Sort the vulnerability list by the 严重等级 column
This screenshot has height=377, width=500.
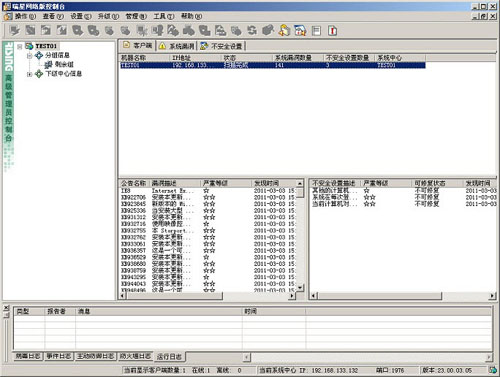tap(225, 183)
